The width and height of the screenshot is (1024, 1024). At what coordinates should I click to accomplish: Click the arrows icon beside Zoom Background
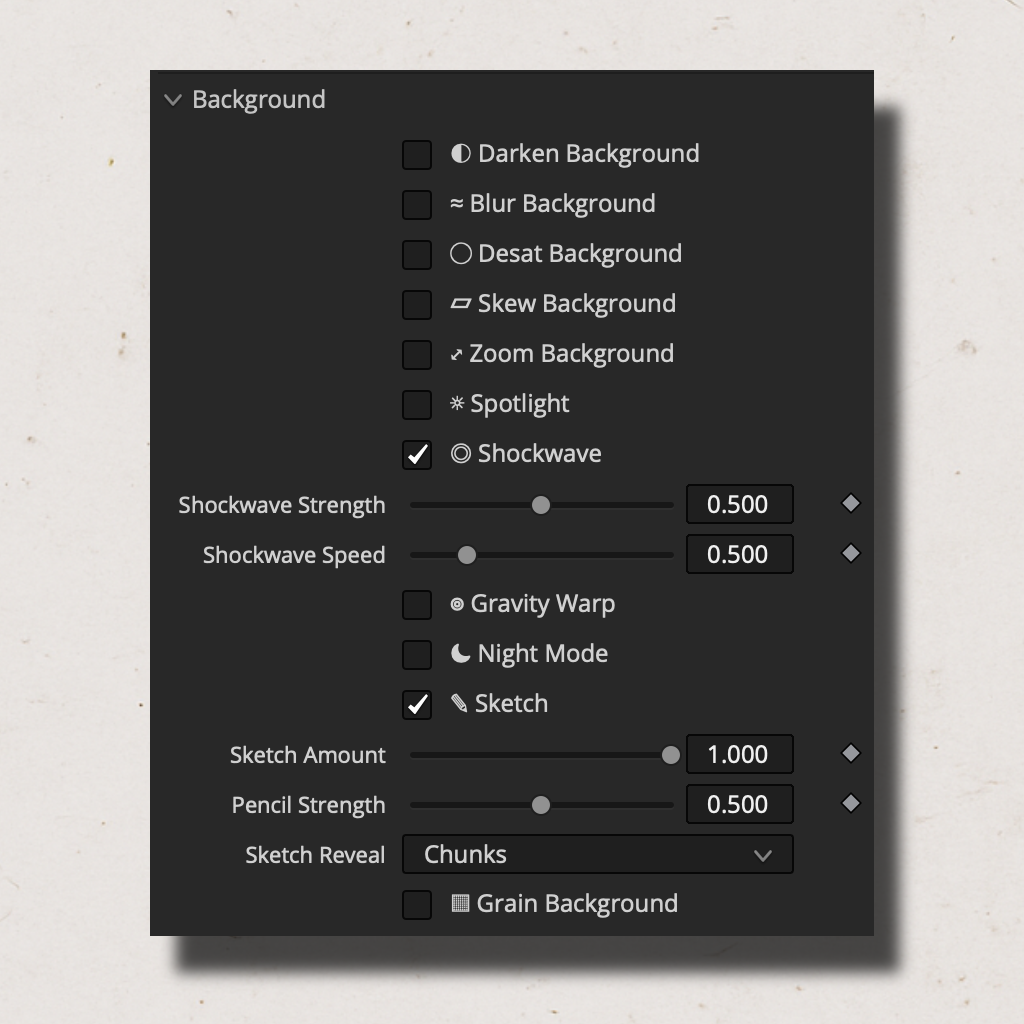456,355
